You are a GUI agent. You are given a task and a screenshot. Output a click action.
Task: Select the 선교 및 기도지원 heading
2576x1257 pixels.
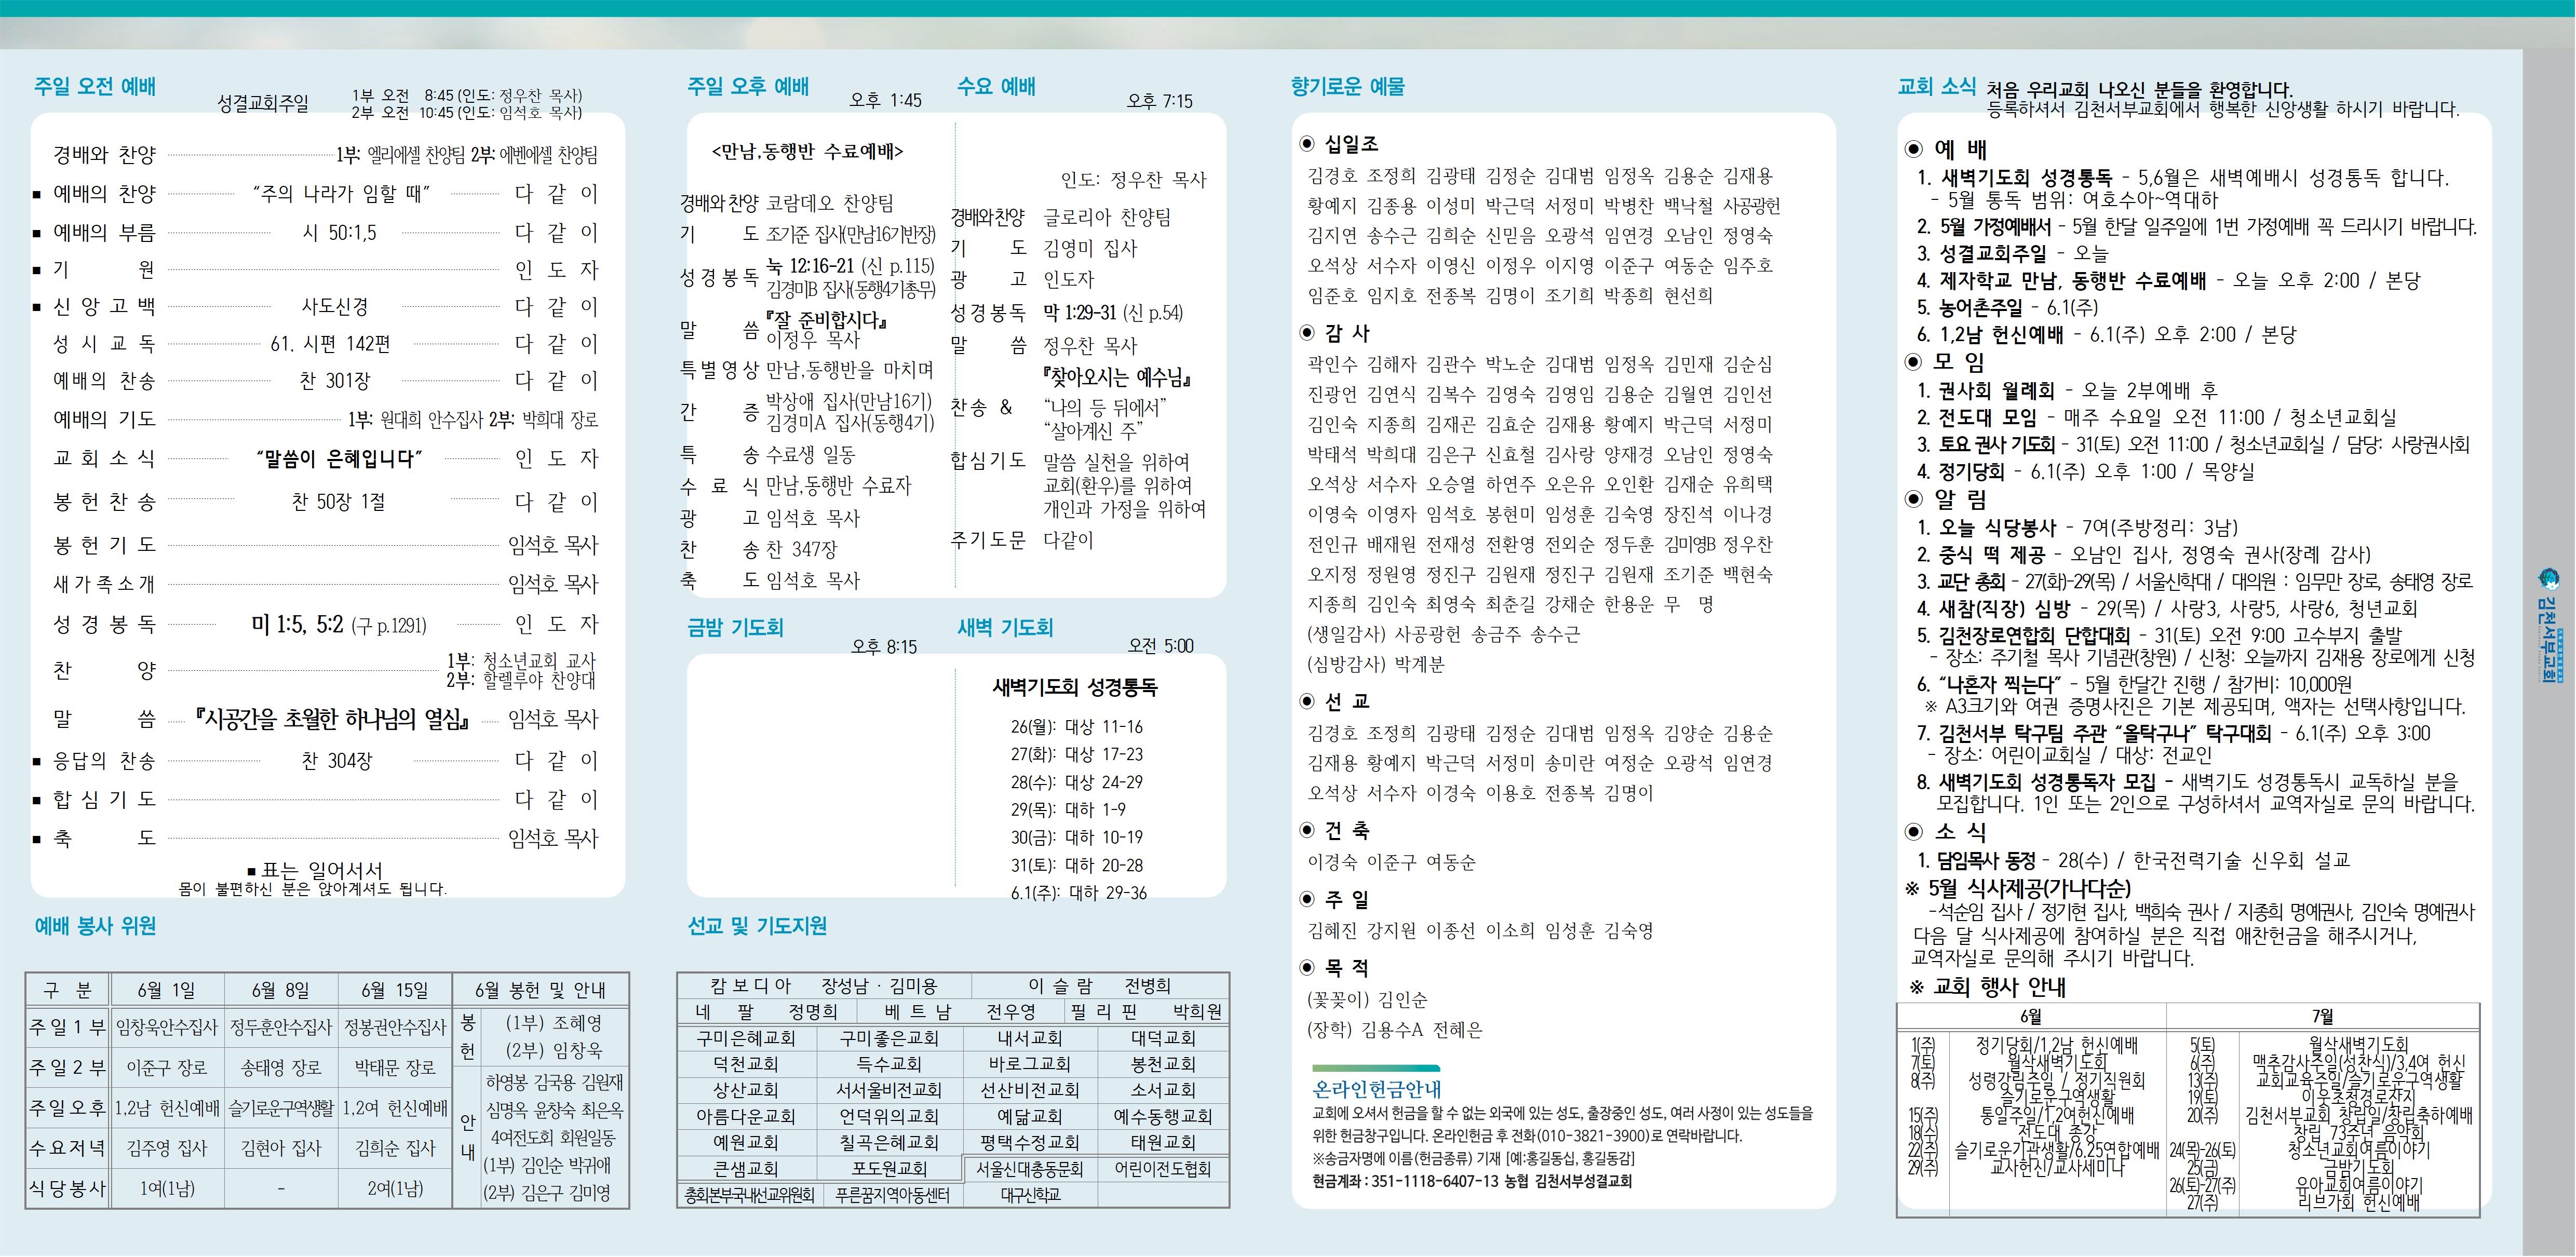click(757, 926)
